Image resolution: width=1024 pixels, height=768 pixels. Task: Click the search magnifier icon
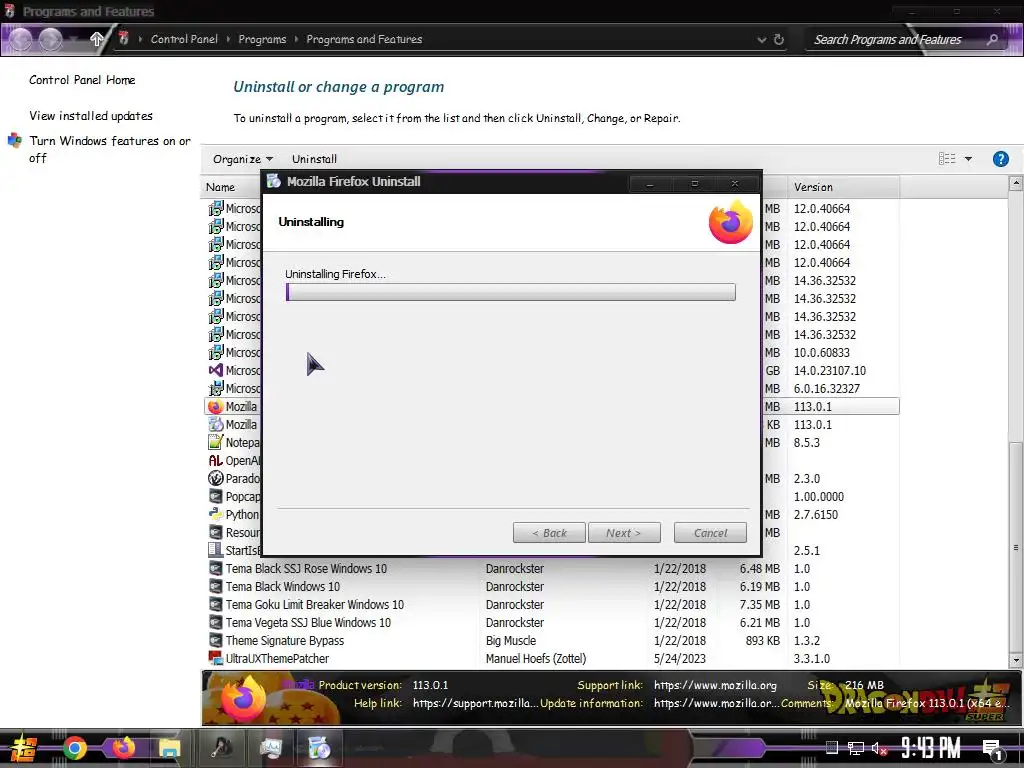coord(992,40)
